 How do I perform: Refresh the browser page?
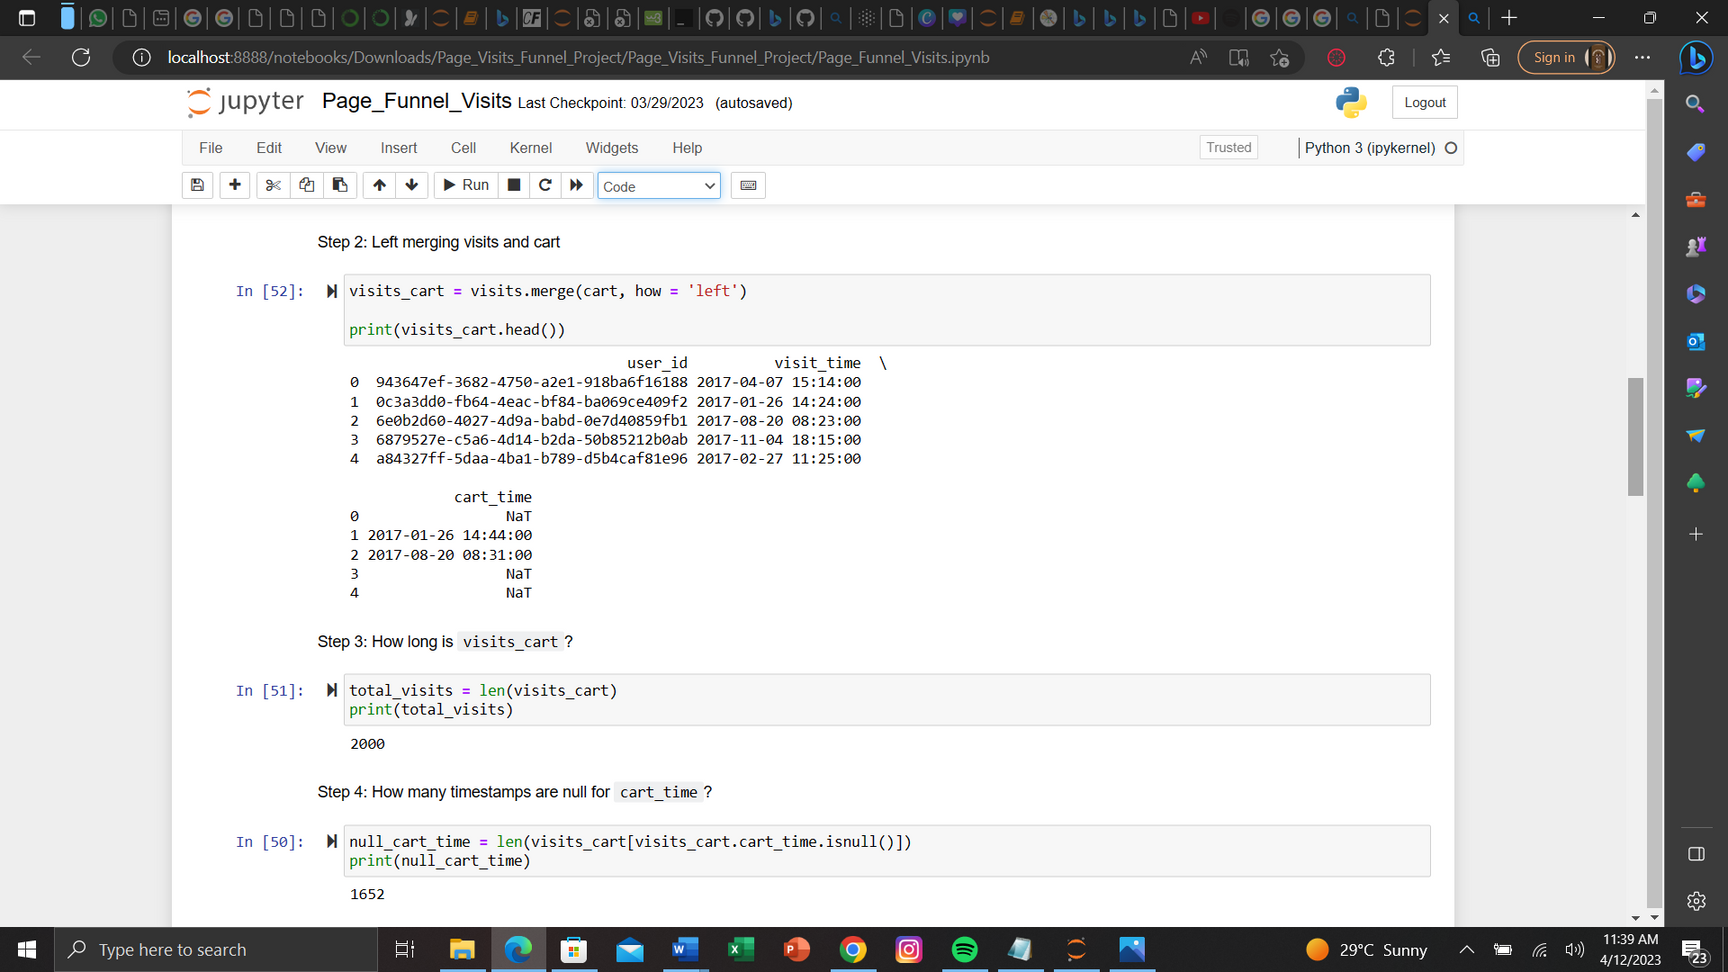pos(81,57)
